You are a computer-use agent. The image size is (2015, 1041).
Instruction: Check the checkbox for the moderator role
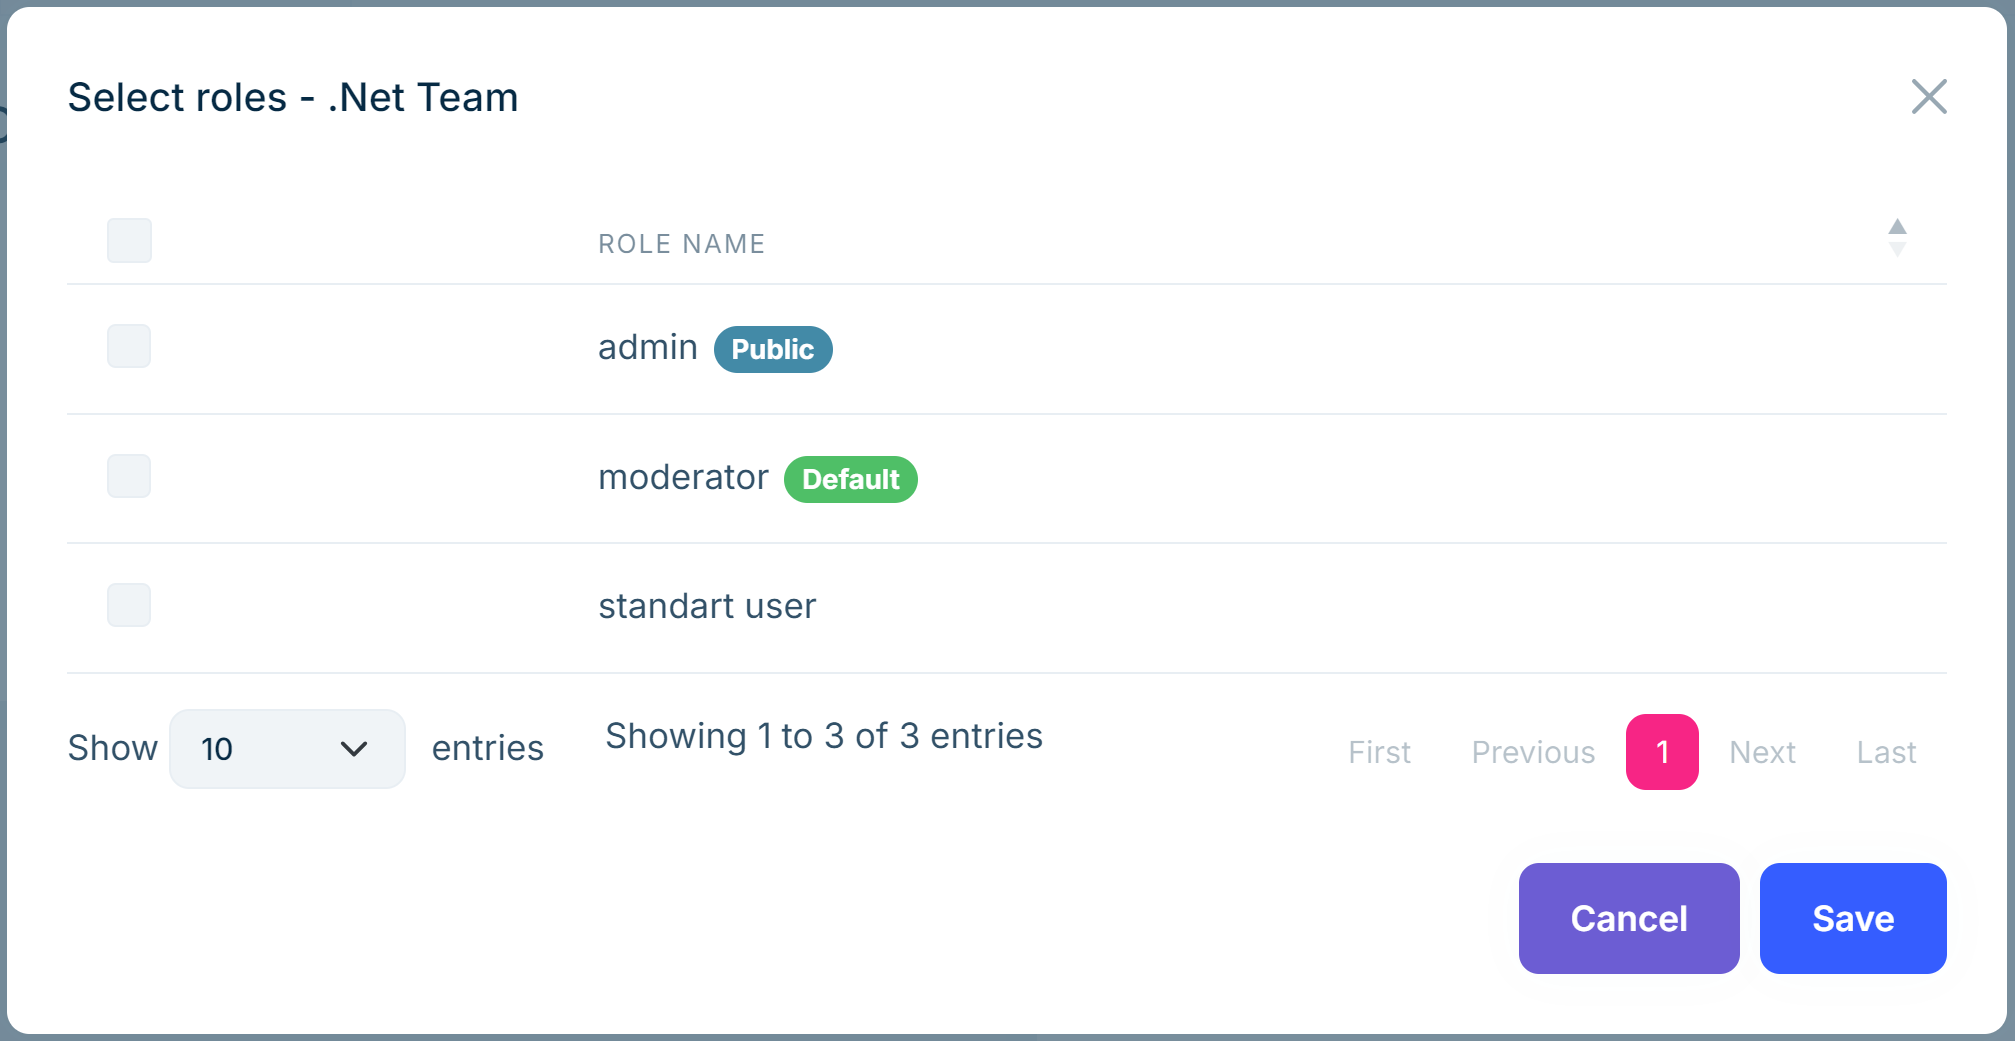tap(129, 476)
